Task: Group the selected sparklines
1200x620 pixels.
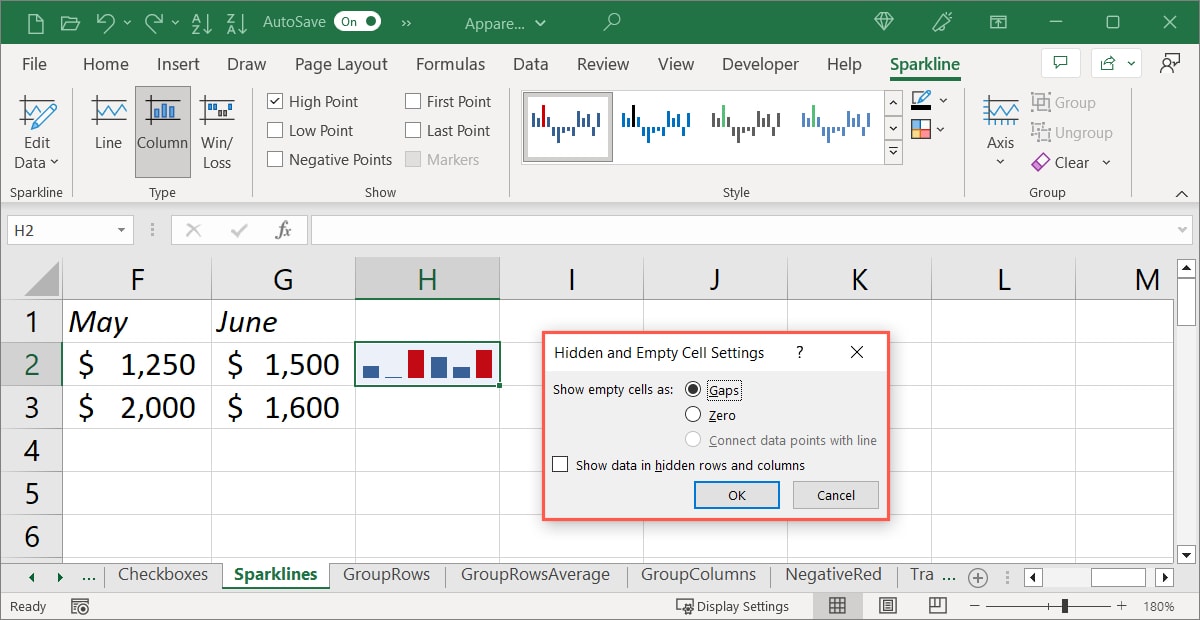Action: [x=1064, y=102]
